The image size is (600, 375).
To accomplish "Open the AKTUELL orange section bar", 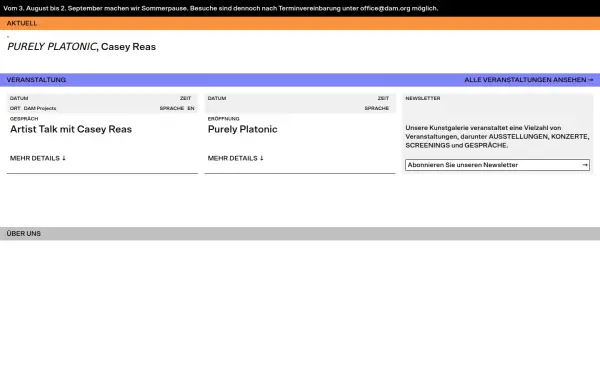I will tap(300, 23).
